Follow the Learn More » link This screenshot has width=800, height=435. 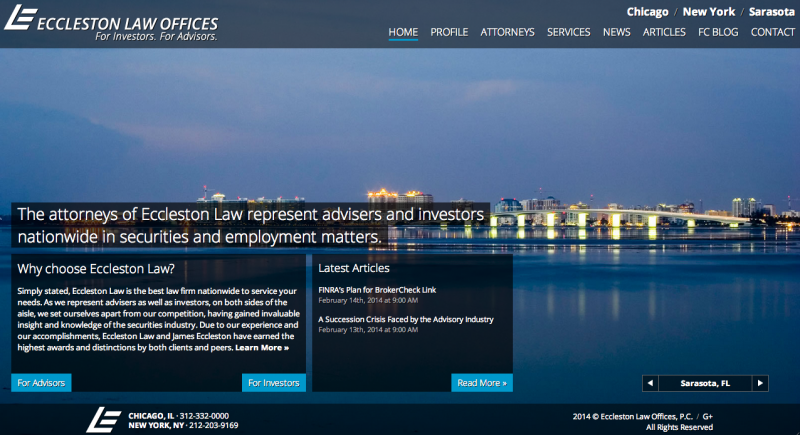[262, 347]
